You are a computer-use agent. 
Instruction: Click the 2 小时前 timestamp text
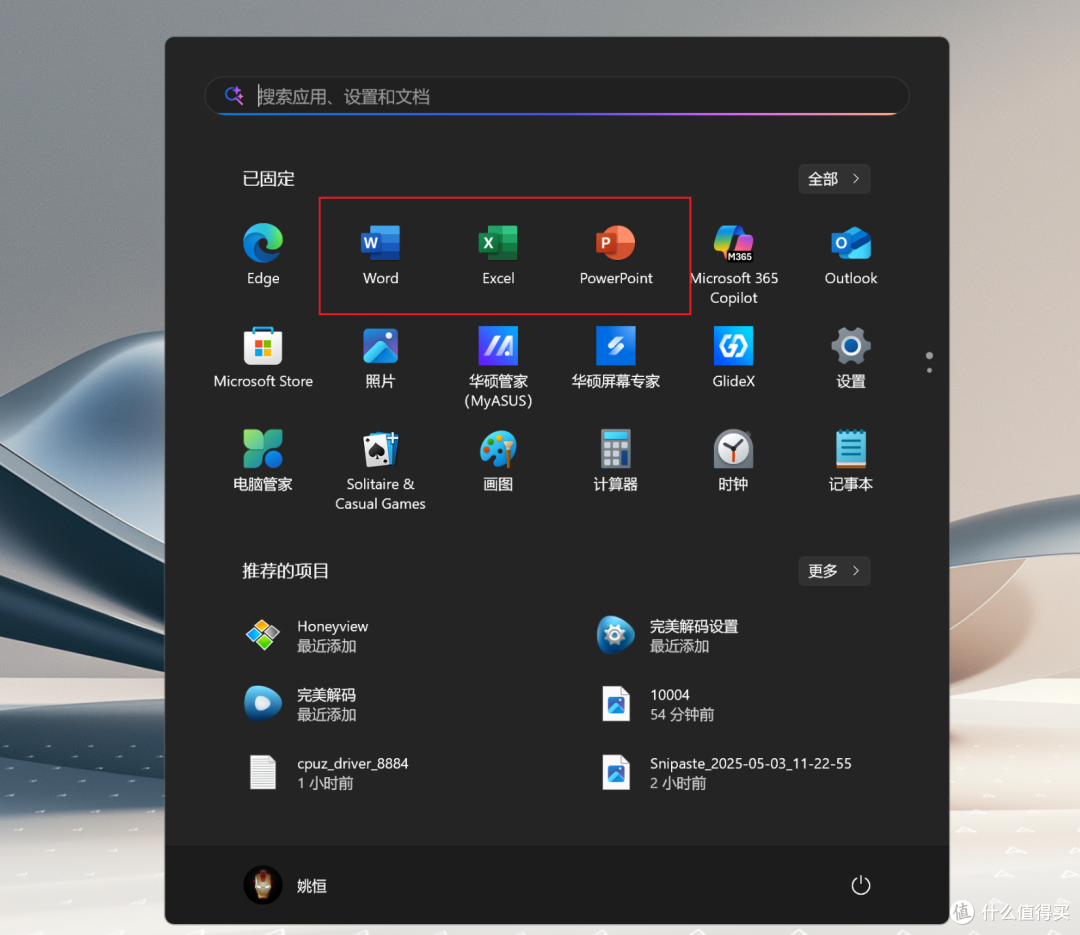pos(678,783)
